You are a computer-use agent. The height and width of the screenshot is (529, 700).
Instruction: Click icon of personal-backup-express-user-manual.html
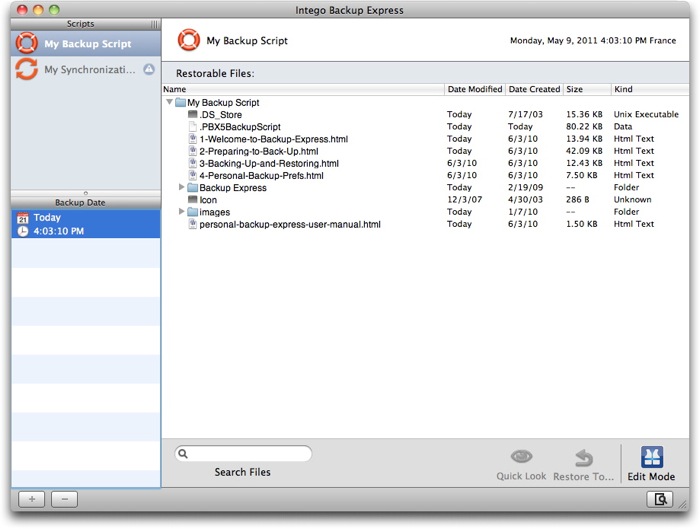click(x=192, y=224)
